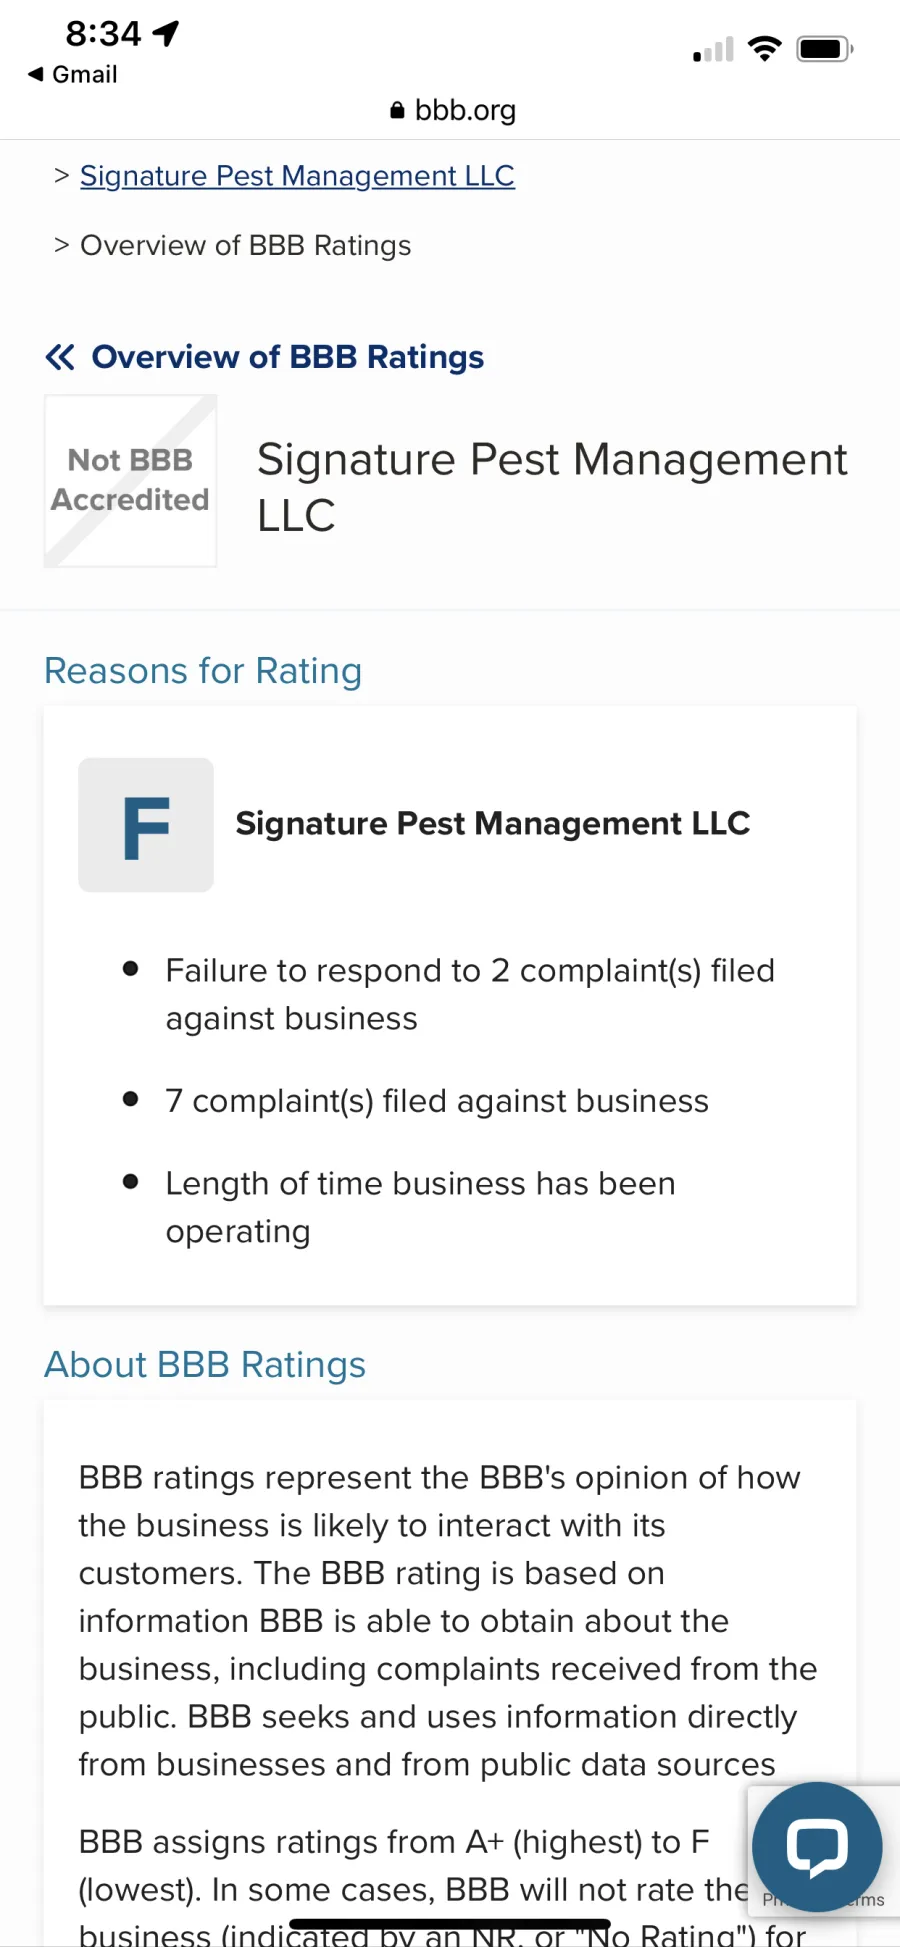Image resolution: width=900 pixels, height=1947 pixels.
Task: Tap the 7 complaints filed bullet
Action: pos(437,1101)
